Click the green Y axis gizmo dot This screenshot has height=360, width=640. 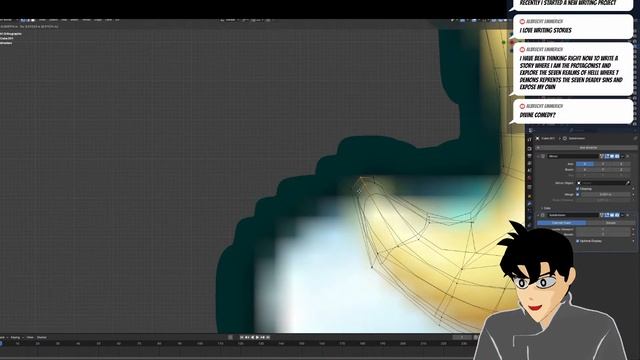504,42
